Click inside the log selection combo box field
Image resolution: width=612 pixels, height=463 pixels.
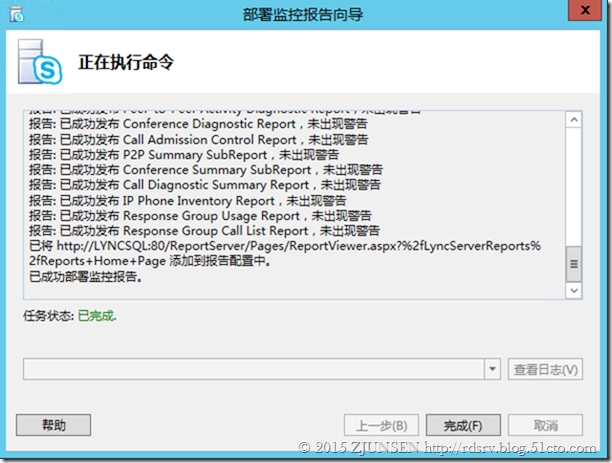tap(254, 369)
